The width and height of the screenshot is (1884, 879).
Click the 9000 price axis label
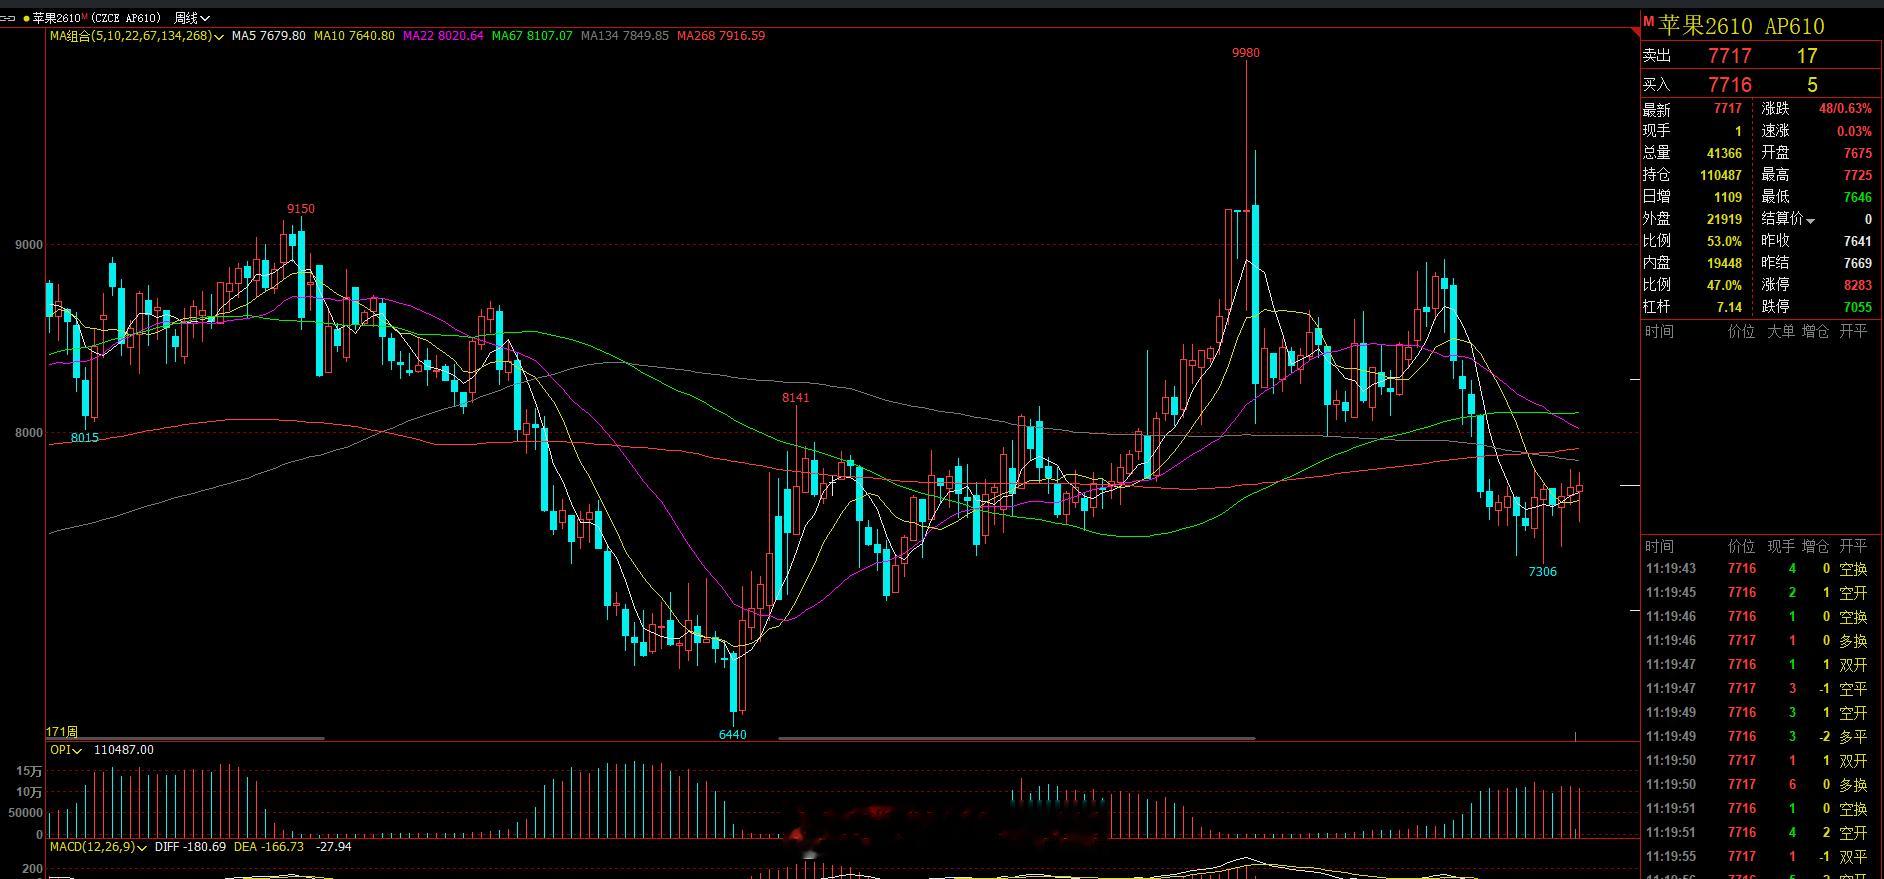click(29, 245)
